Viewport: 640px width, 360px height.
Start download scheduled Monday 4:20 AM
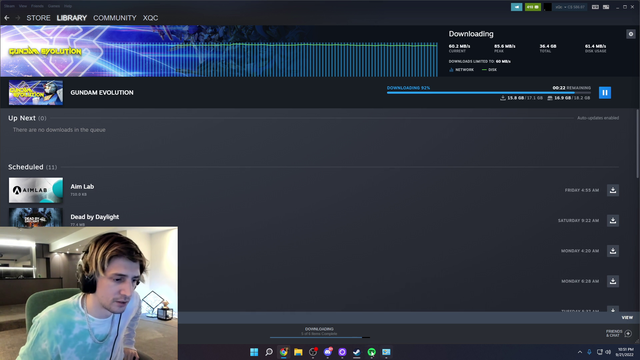click(x=613, y=251)
